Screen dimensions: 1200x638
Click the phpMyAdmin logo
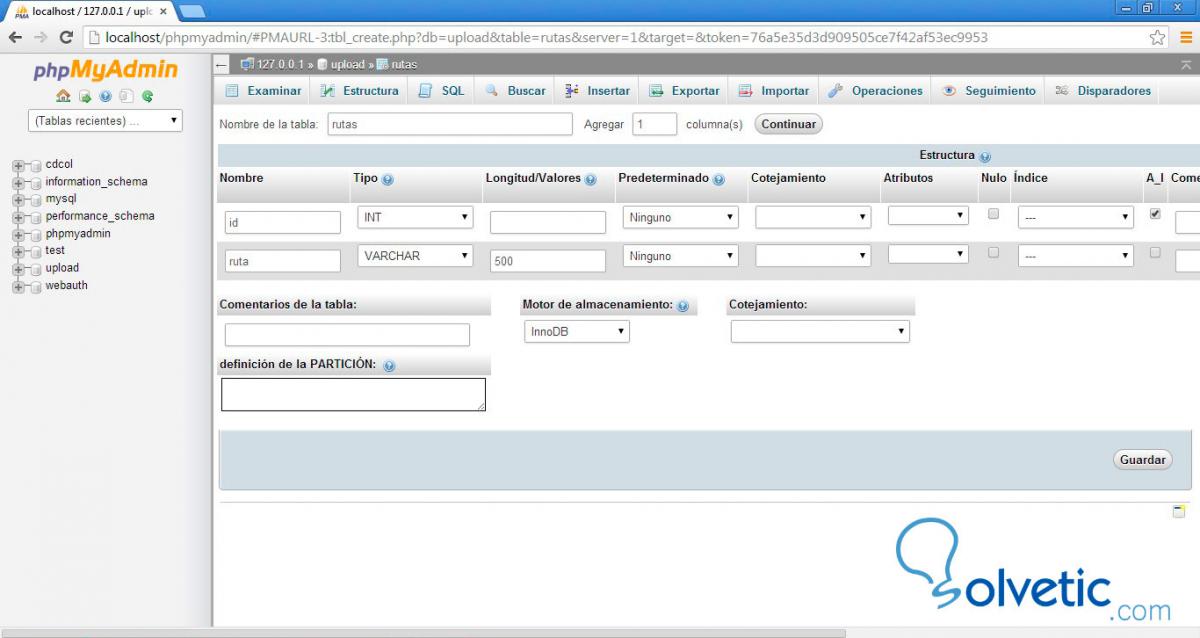105,70
